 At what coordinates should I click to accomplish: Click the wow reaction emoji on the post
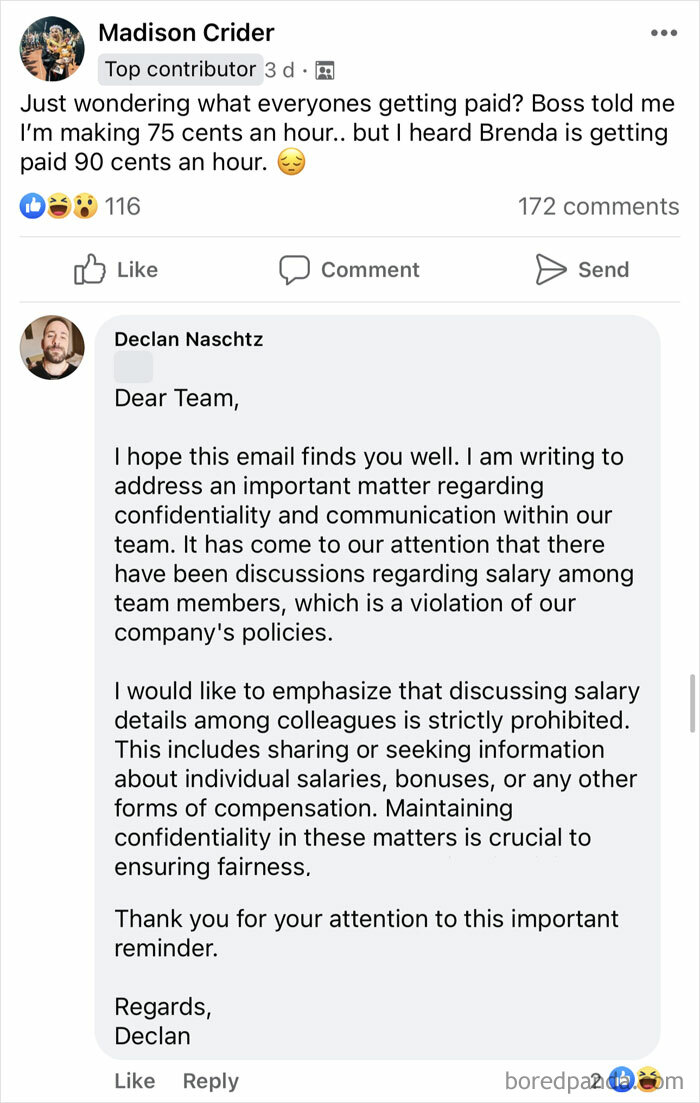point(83,206)
